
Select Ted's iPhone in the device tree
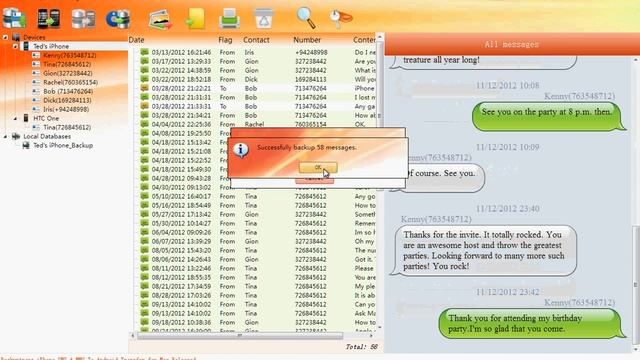point(51,47)
